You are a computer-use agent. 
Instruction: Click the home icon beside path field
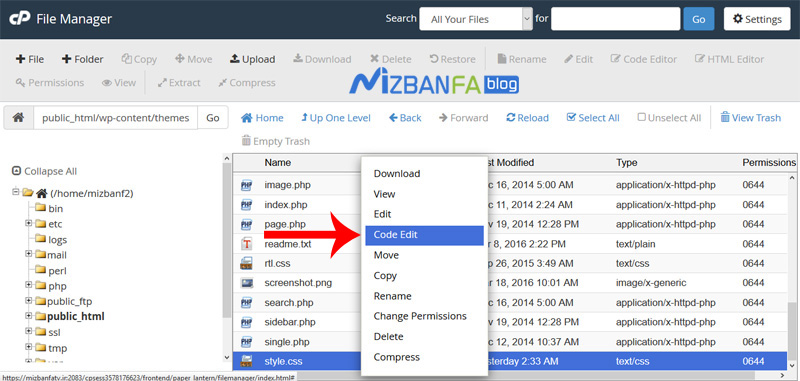[18, 118]
